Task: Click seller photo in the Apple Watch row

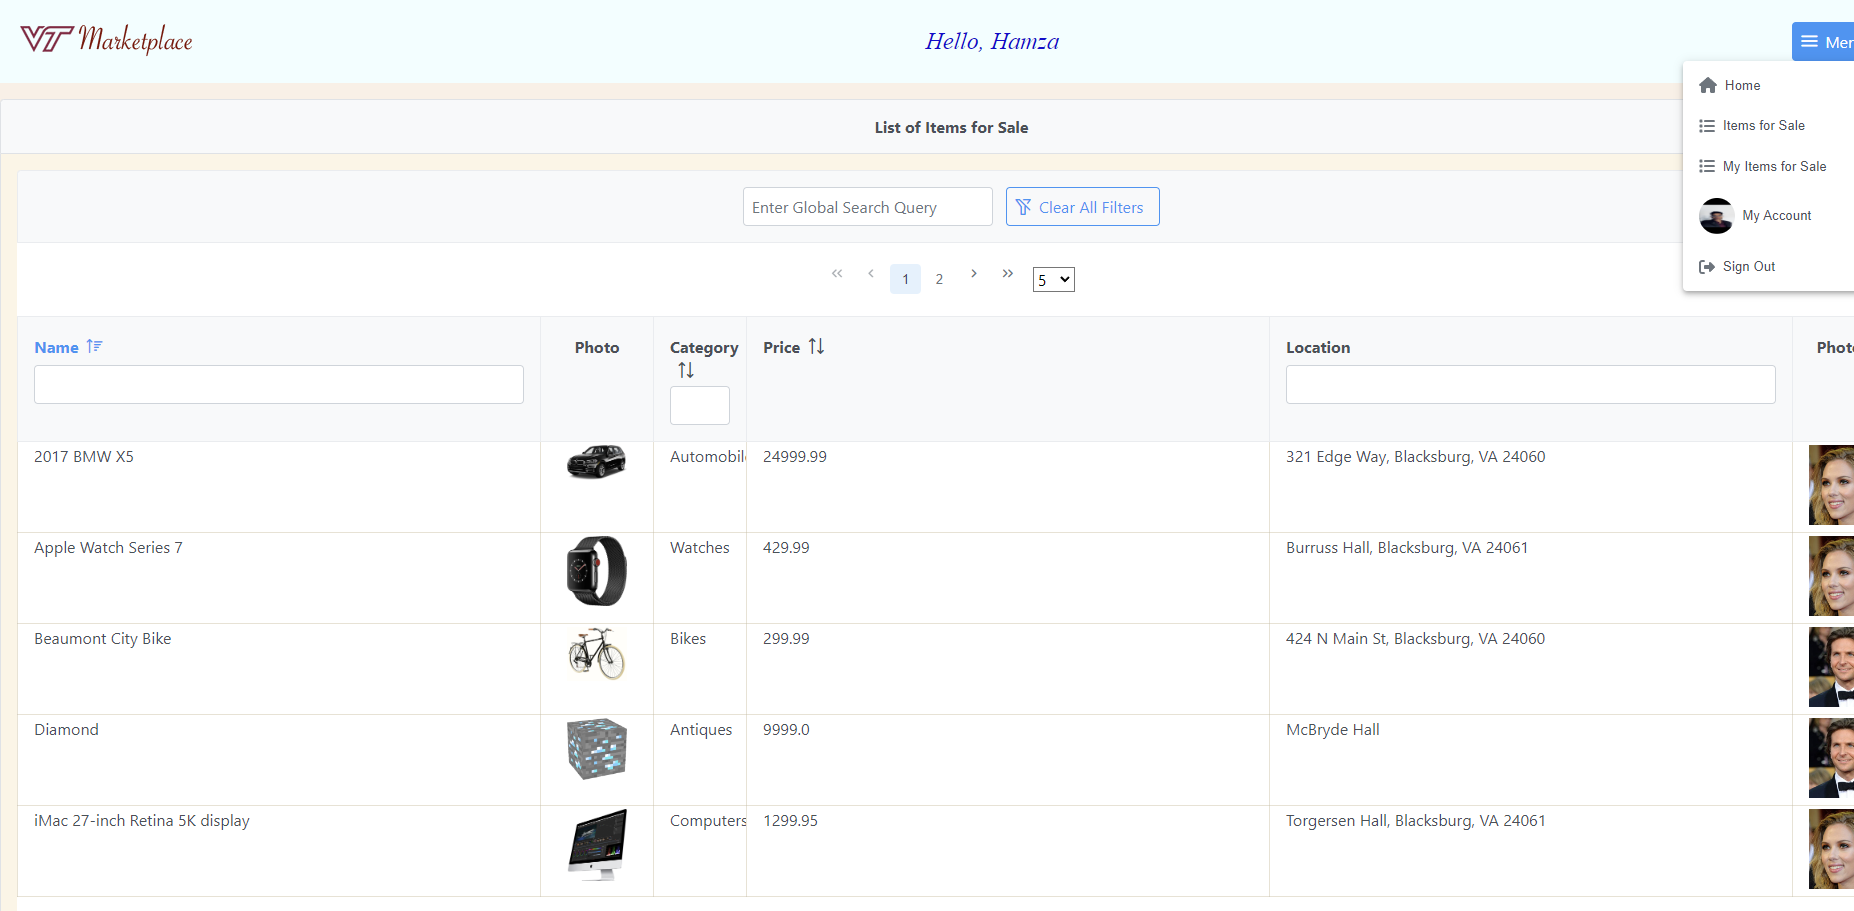Action: pyautogui.click(x=1831, y=576)
